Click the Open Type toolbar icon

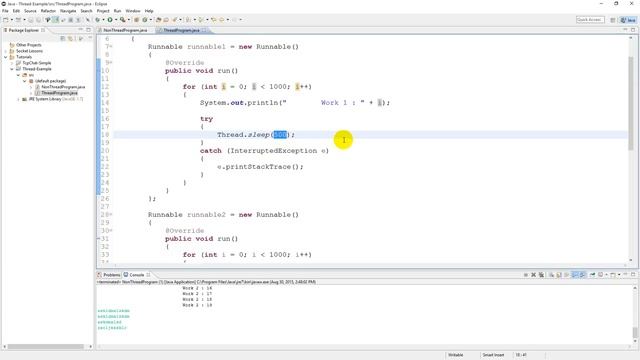pyautogui.click(x=158, y=20)
